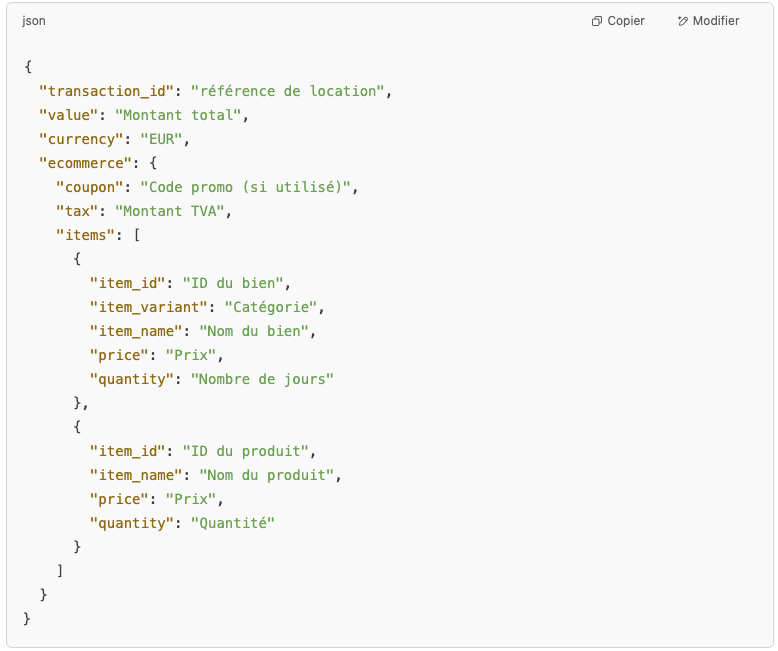
Task: Click the Modifier button
Action: [x=708, y=21]
